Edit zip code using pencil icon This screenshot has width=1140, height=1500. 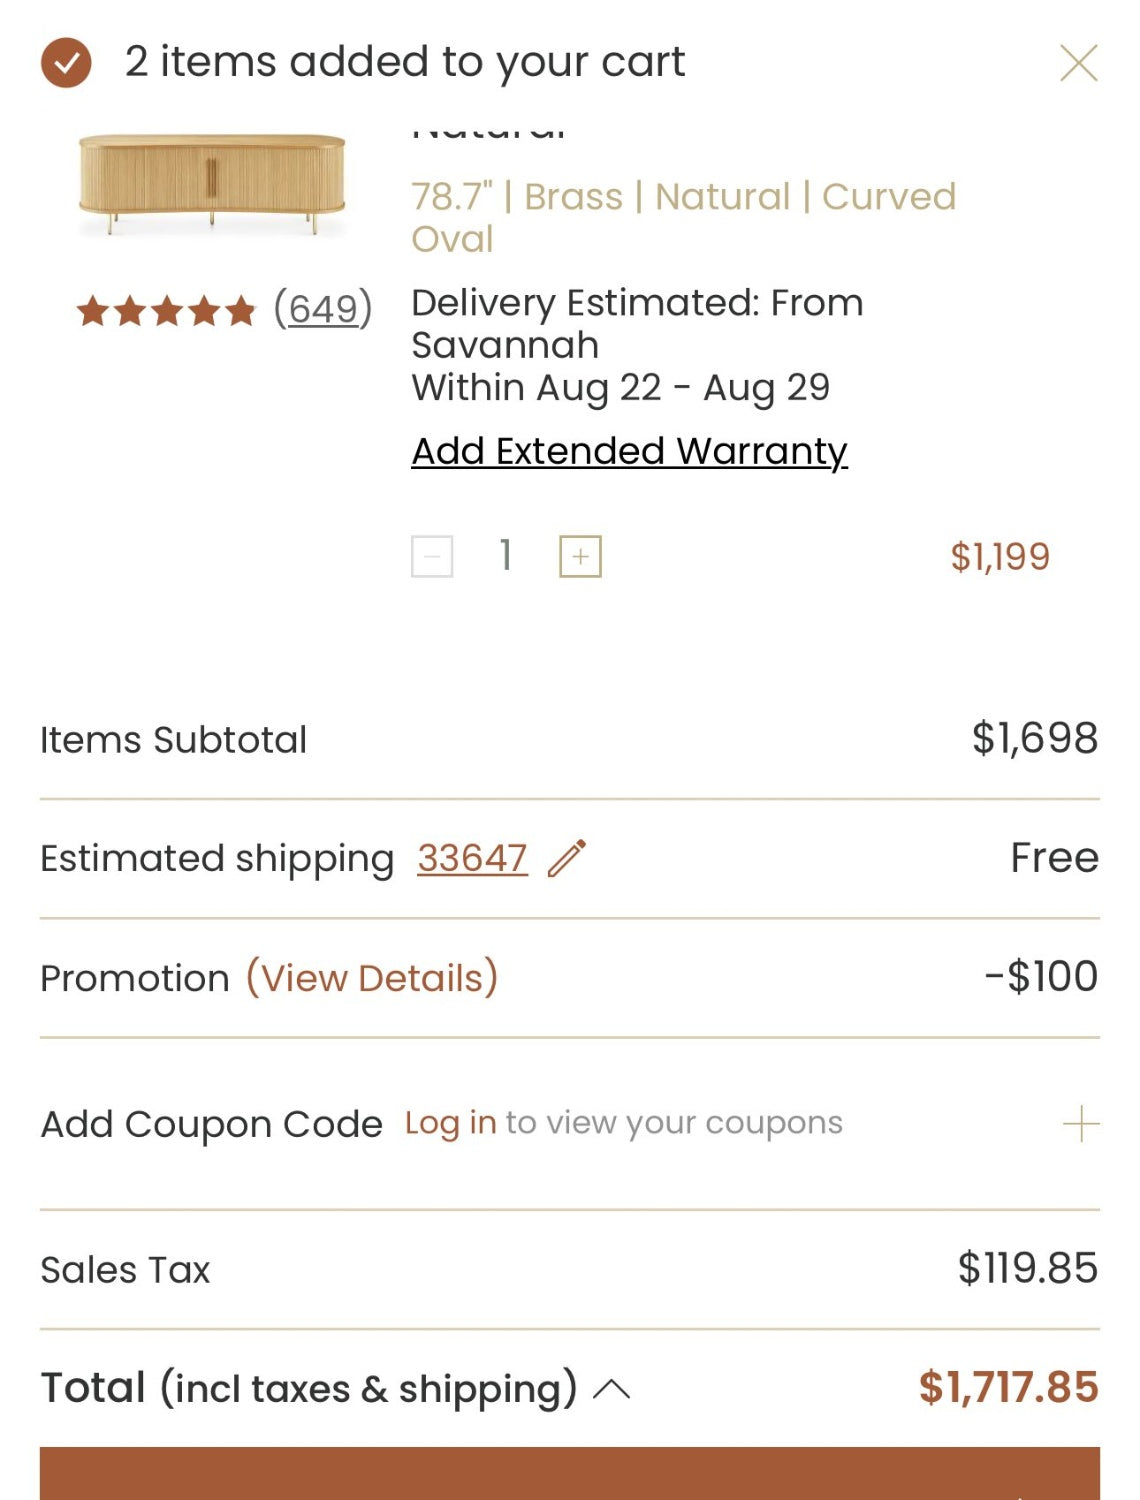coord(567,858)
